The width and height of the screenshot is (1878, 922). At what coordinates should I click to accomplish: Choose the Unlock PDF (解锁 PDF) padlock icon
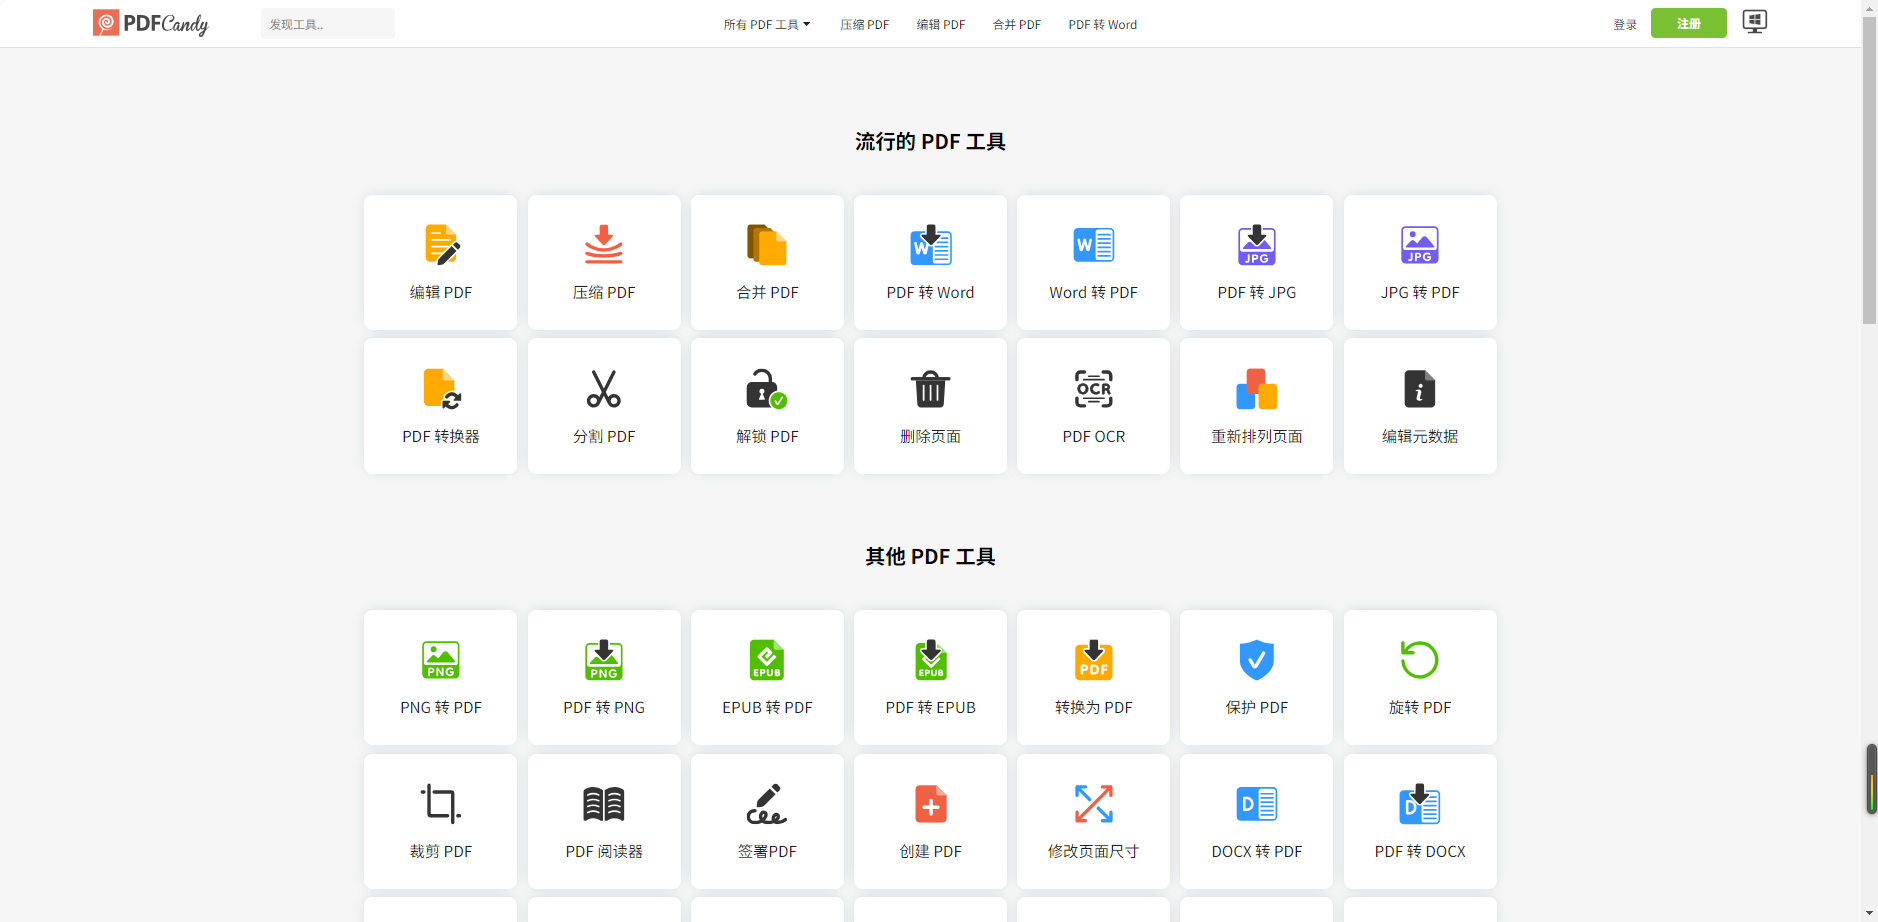point(766,389)
